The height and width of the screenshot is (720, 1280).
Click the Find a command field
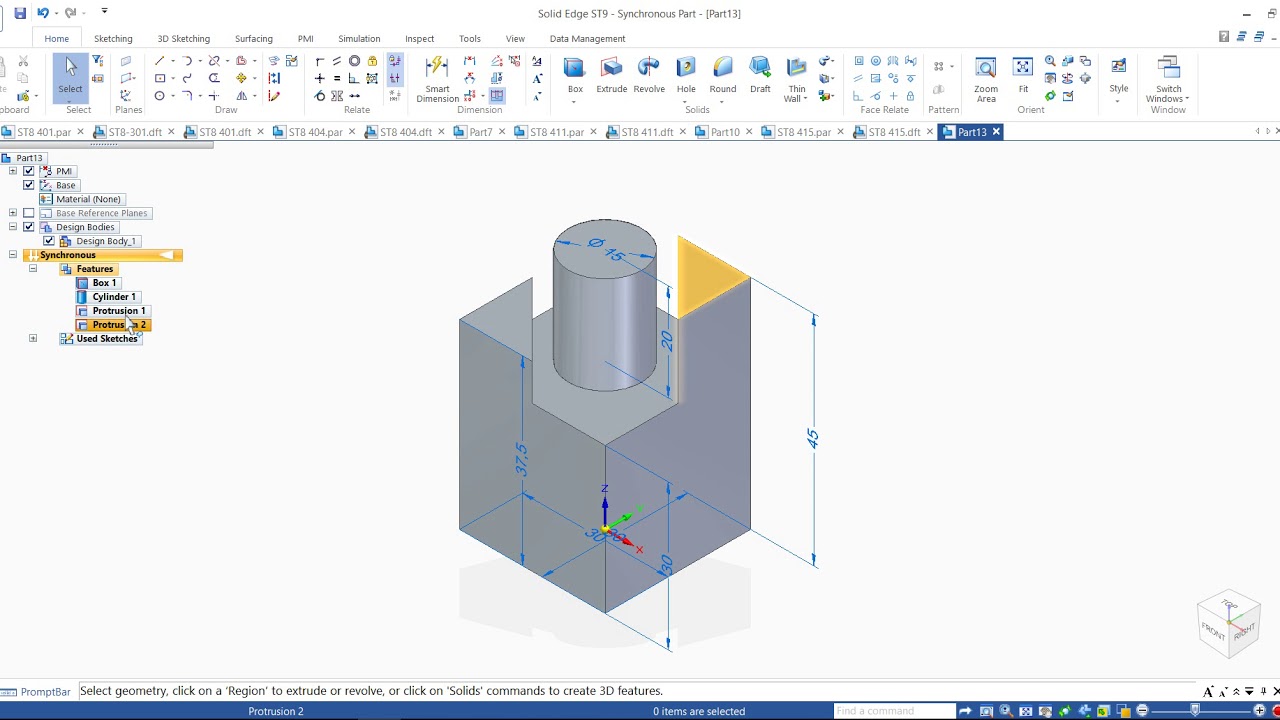click(894, 711)
